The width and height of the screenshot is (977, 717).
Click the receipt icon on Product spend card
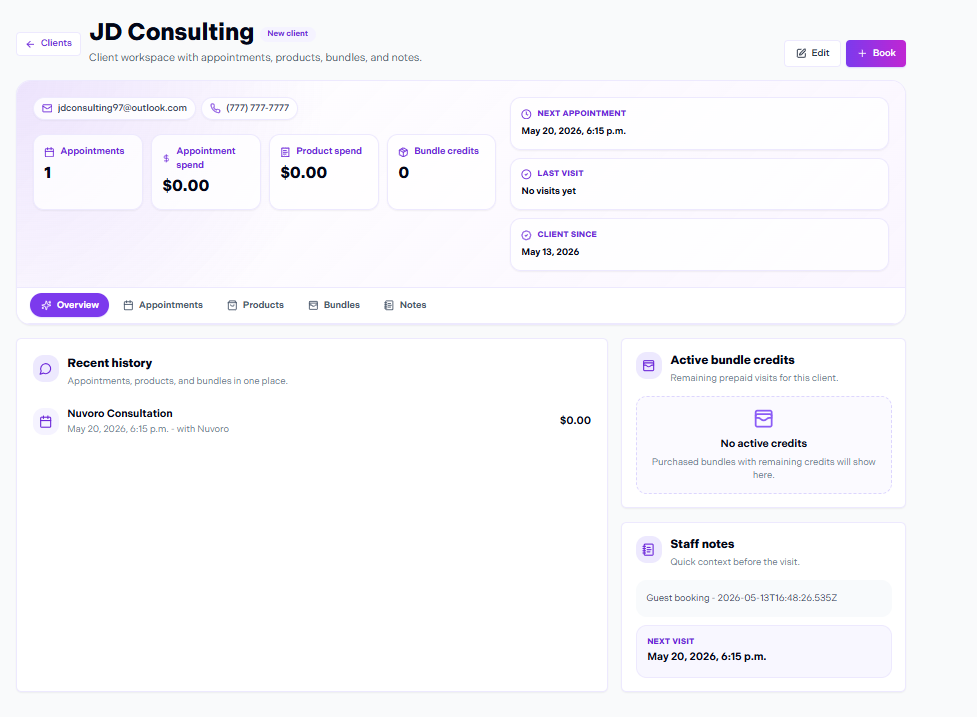pyautogui.click(x=285, y=152)
